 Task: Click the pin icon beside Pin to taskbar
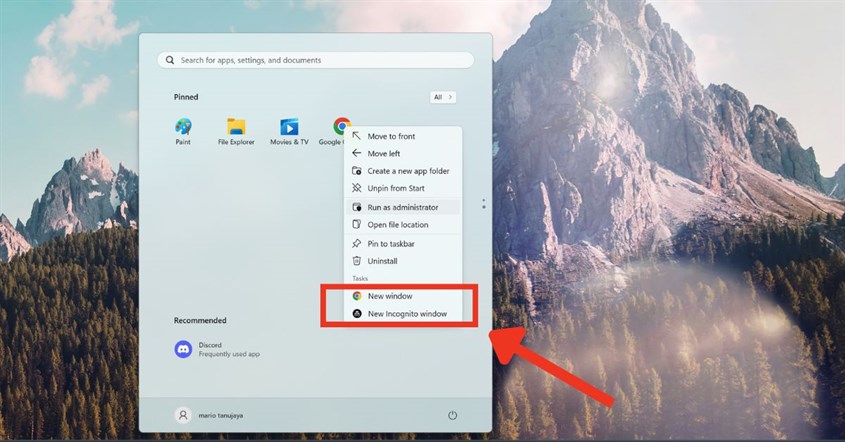pos(356,244)
